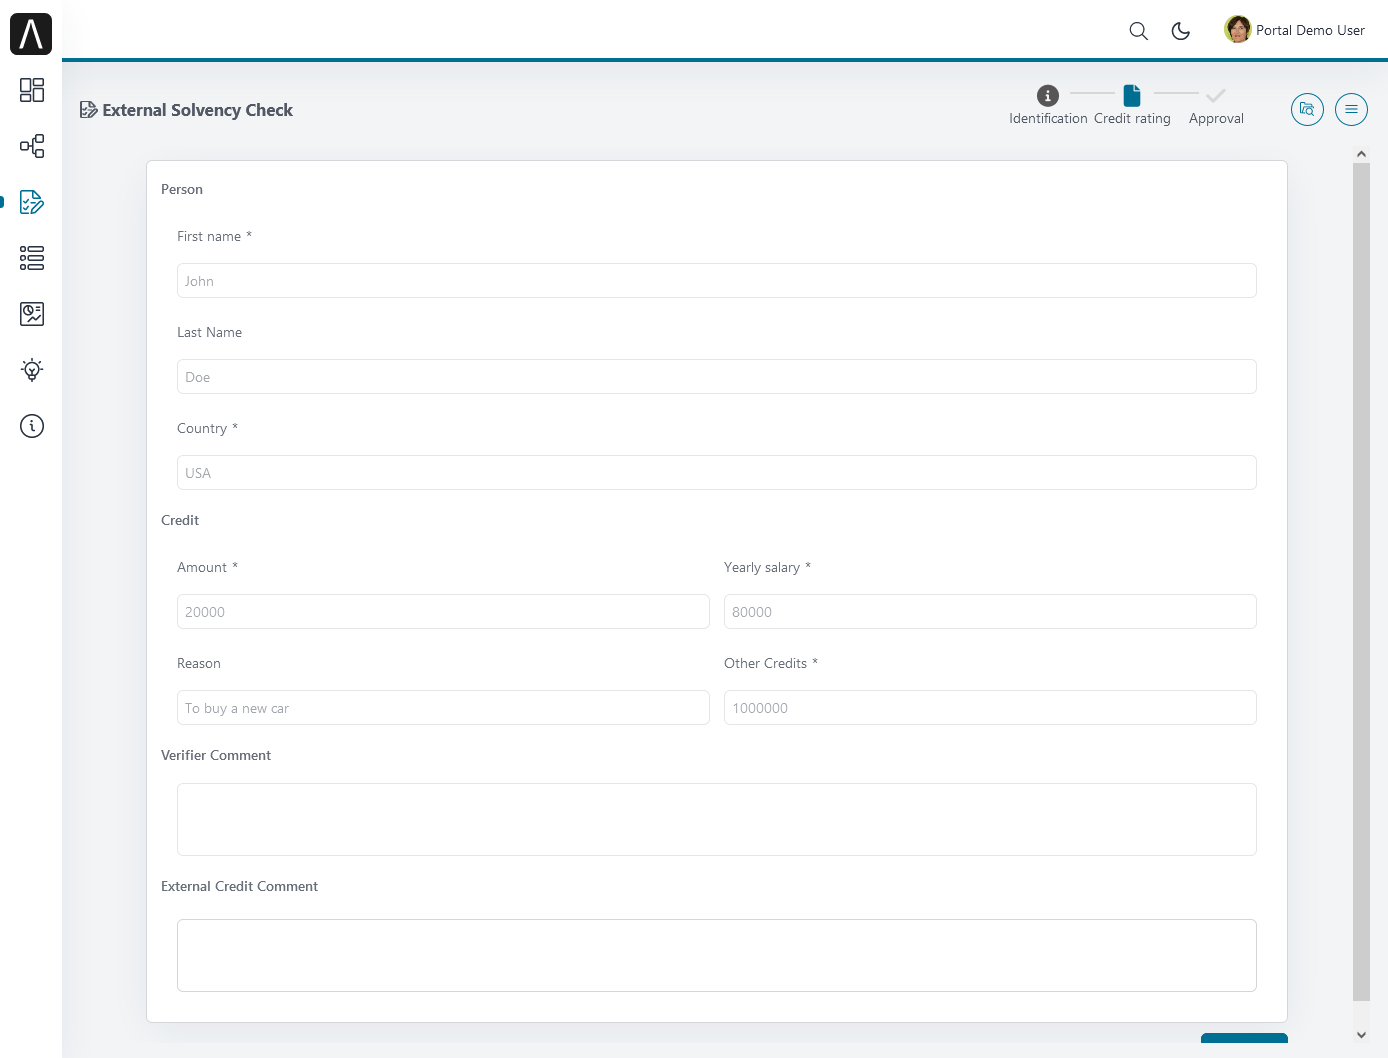
Task: Focus the First name field
Action: coord(716,281)
